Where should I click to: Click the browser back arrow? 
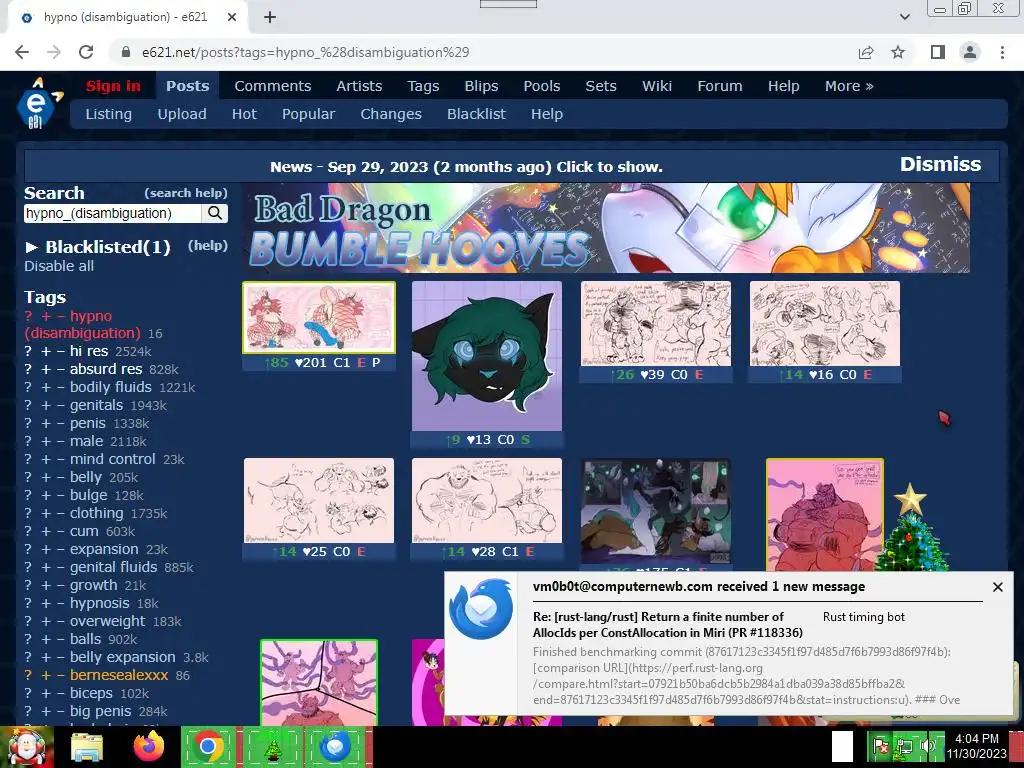22,52
